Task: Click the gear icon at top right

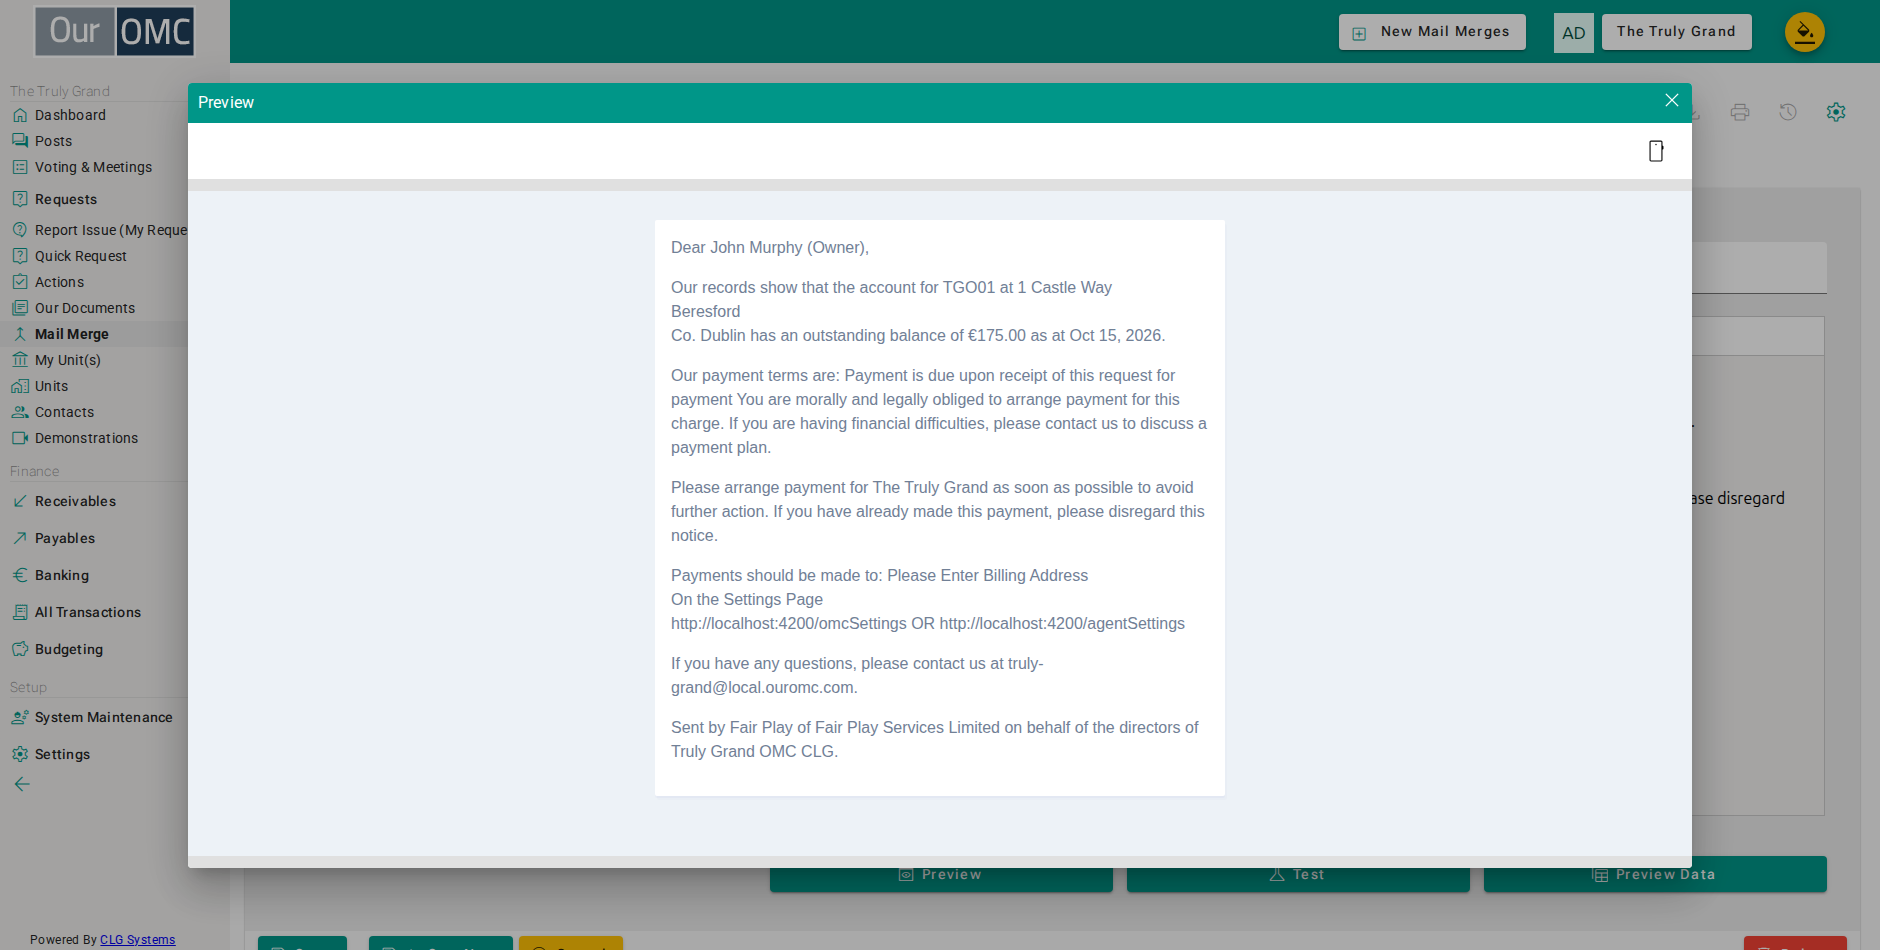Action: (1836, 112)
